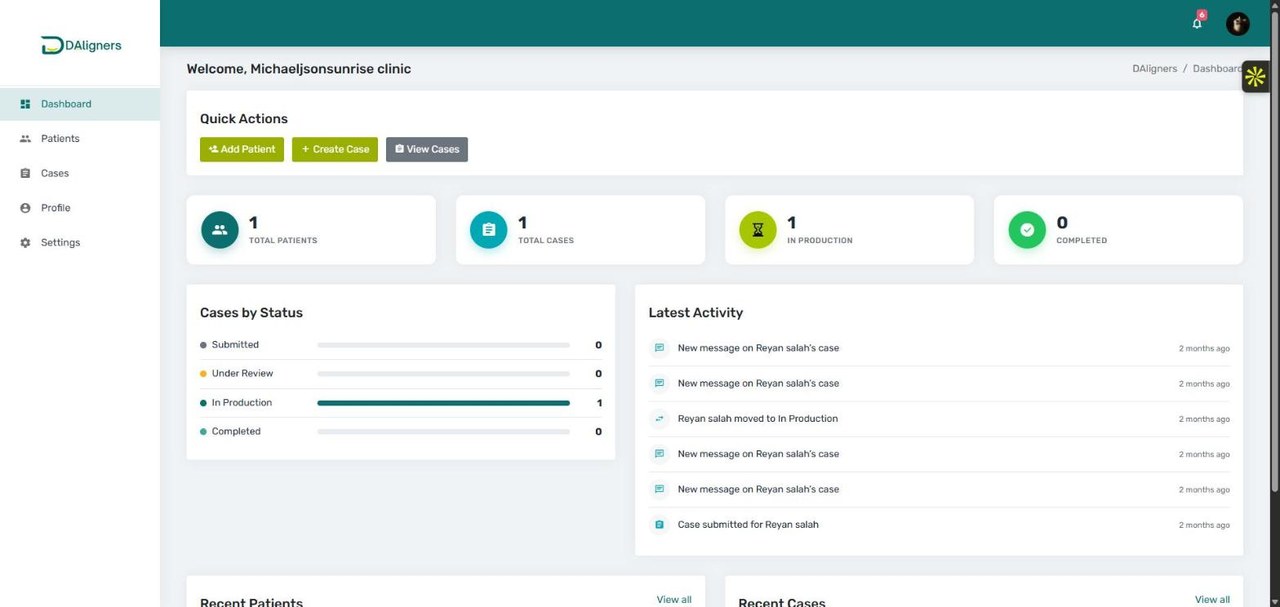Image resolution: width=1280 pixels, height=607 pixels.
Task: Open Profile in the sidebar
Action: [80, 208]
